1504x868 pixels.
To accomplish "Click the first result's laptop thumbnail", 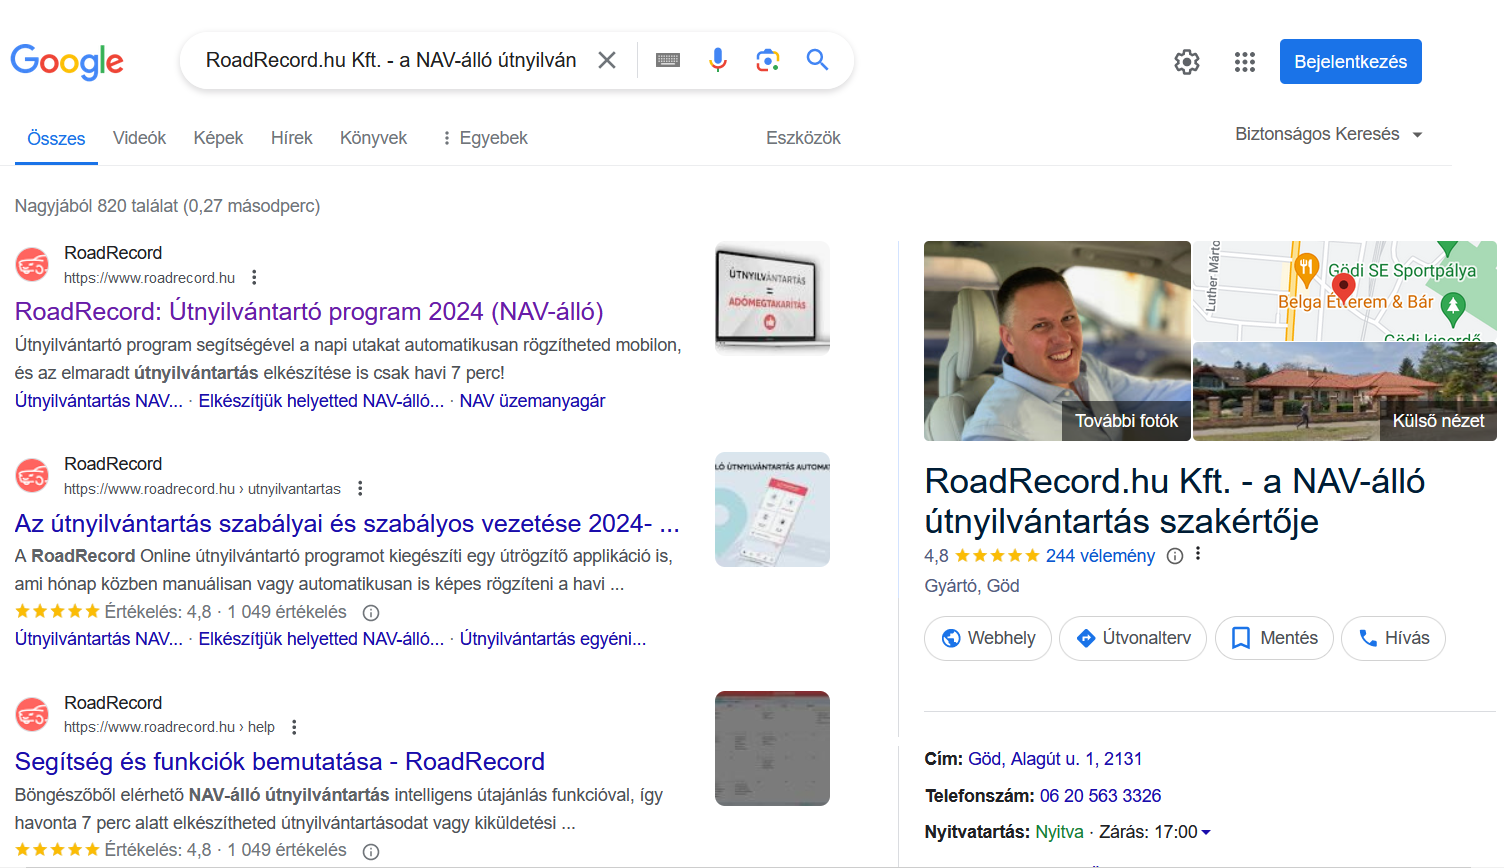I will point(772,299).
